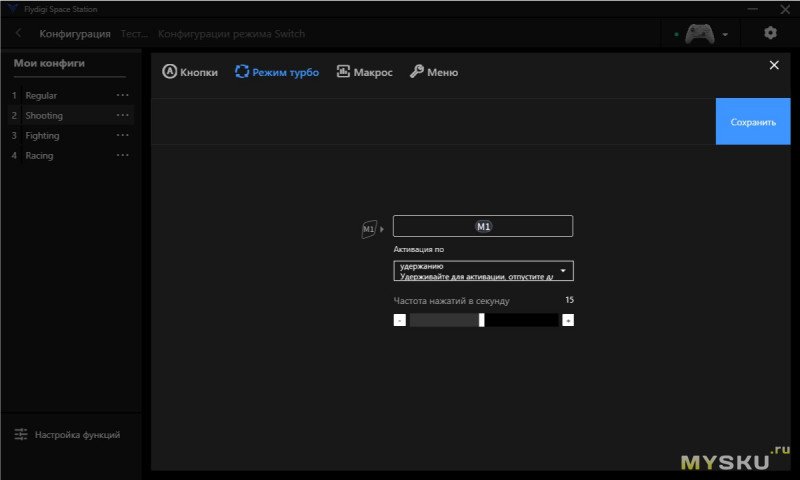The height and width of the screenshot is (480, 800).
Task: Click the Сохранить button
Action: pyautogui.click(x=753, y=121)
